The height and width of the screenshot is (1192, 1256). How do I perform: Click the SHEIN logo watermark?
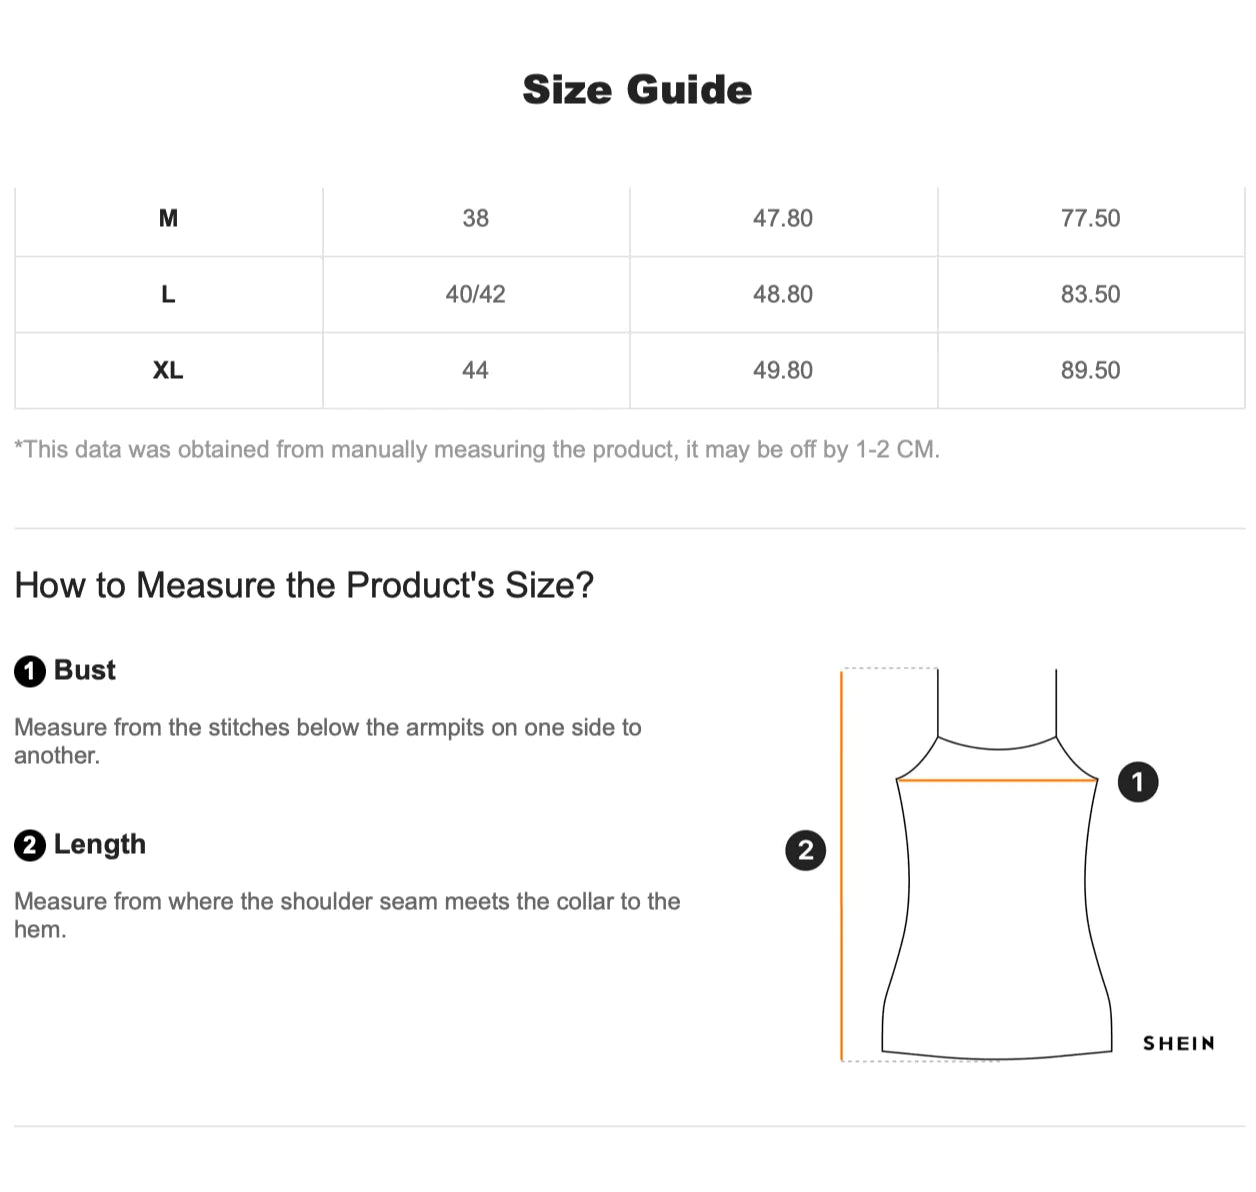1178,1043
